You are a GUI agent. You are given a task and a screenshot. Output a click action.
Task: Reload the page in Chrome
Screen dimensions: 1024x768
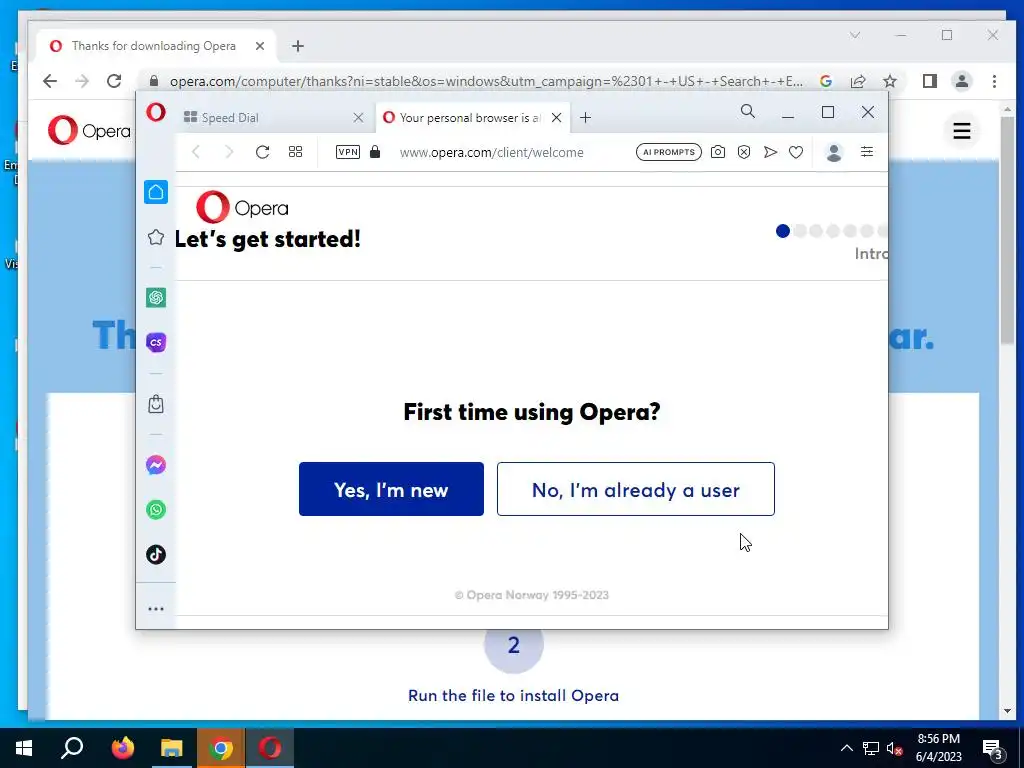pyautogui.click(x=114, y=81)
